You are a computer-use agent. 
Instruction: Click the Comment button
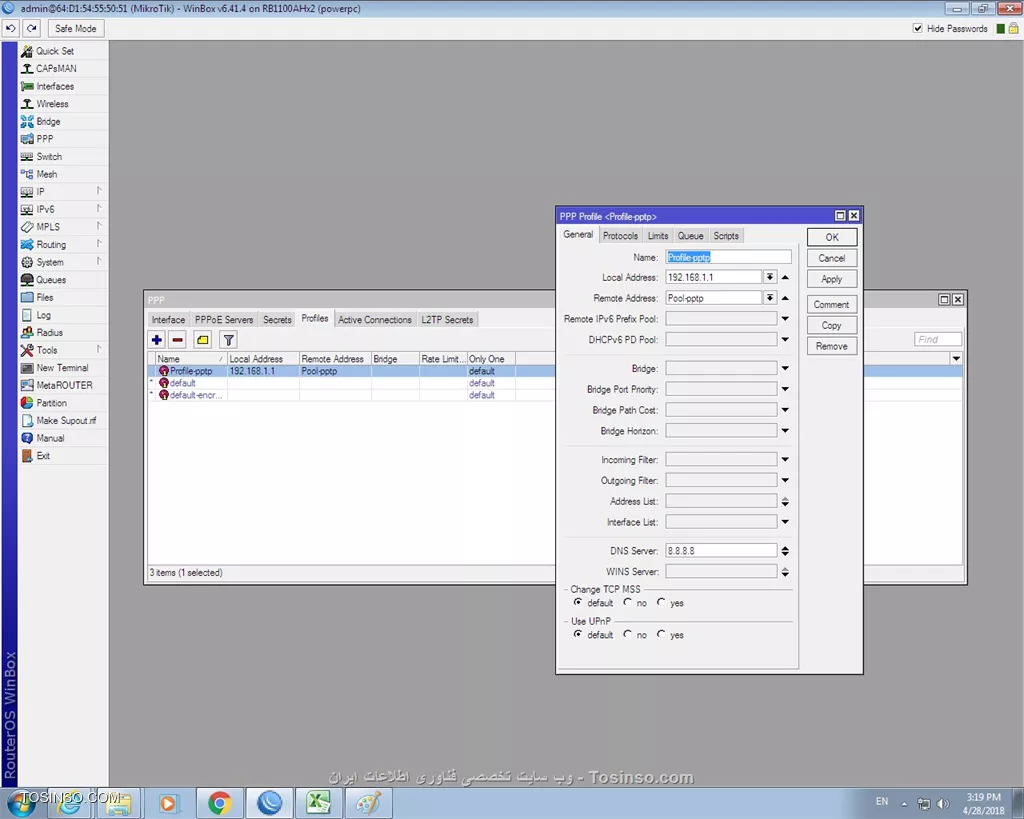(832, 304)
